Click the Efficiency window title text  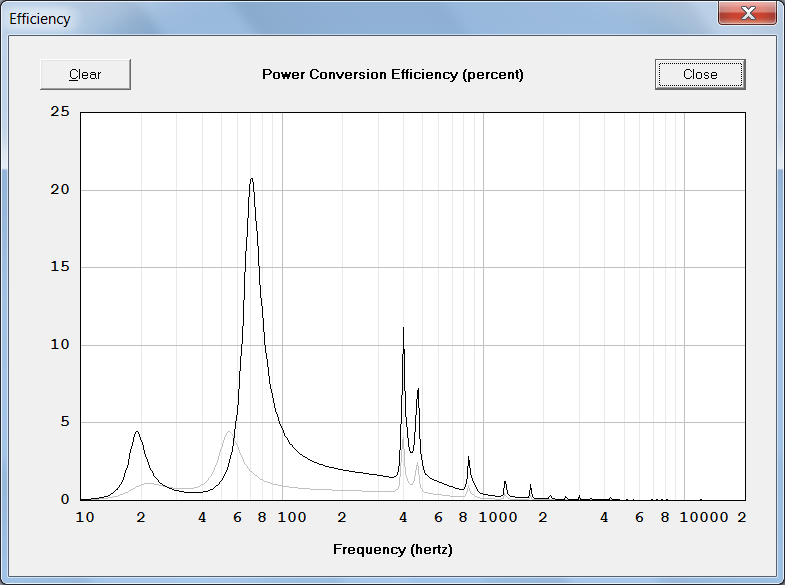click(x=40, y=19)
